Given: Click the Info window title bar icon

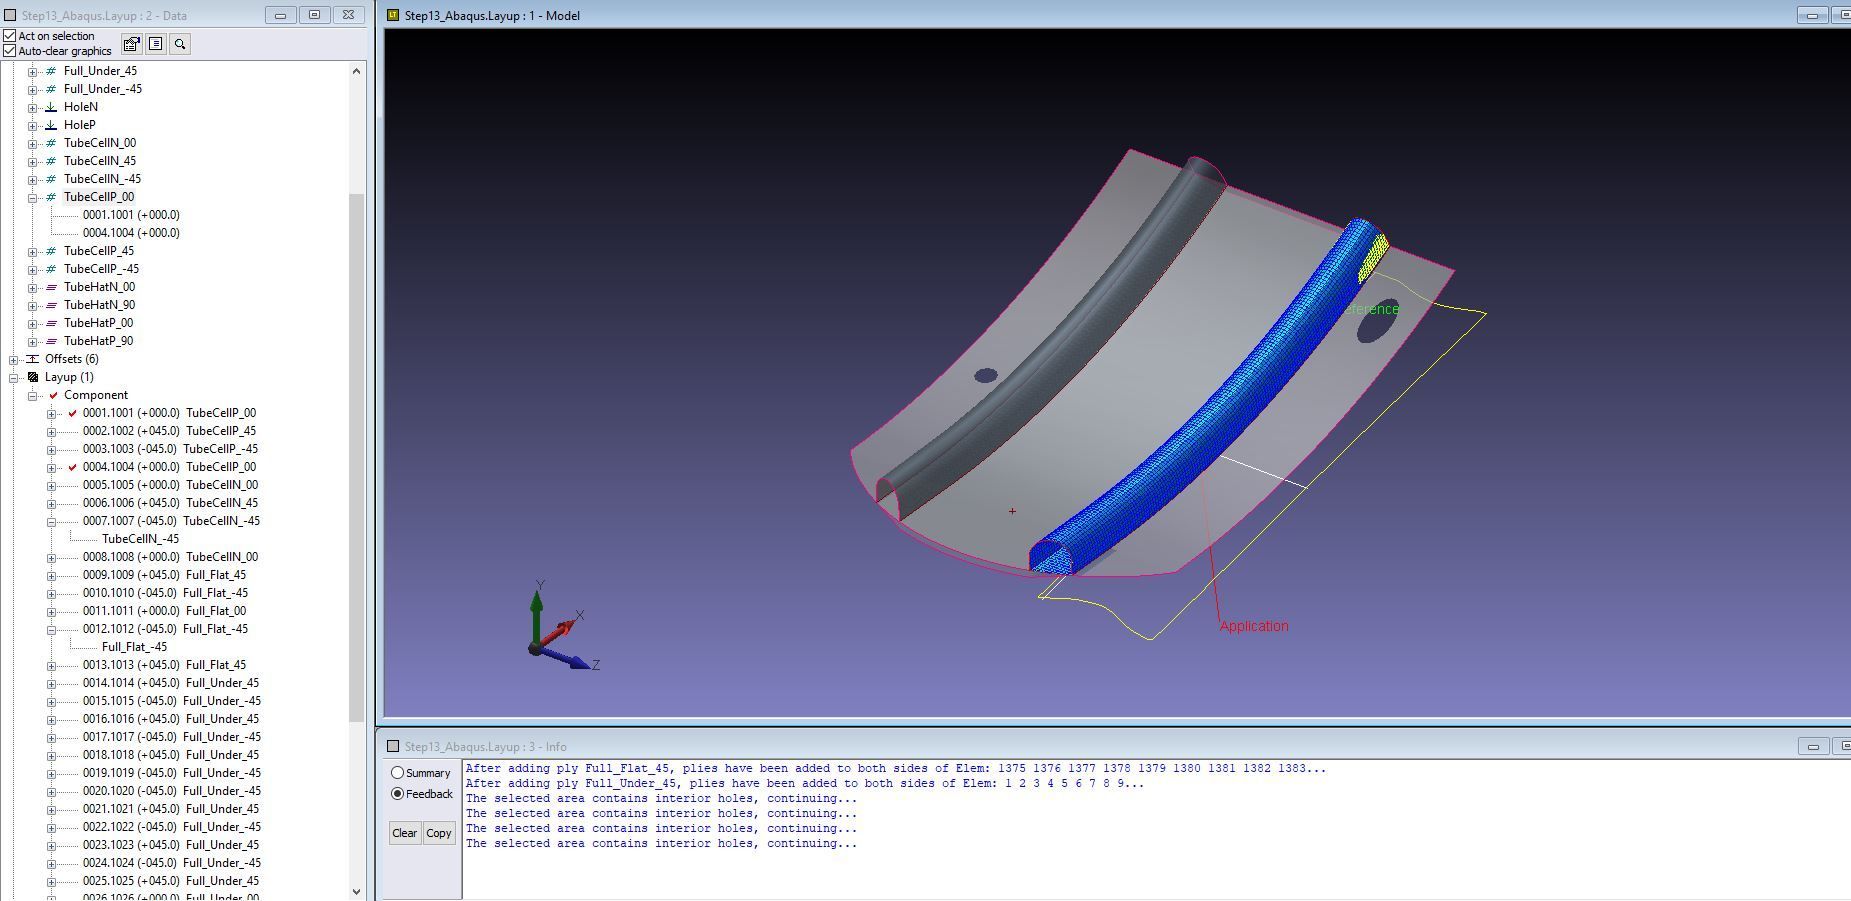Looking at the screenshot, I should (x=393, y=746).
